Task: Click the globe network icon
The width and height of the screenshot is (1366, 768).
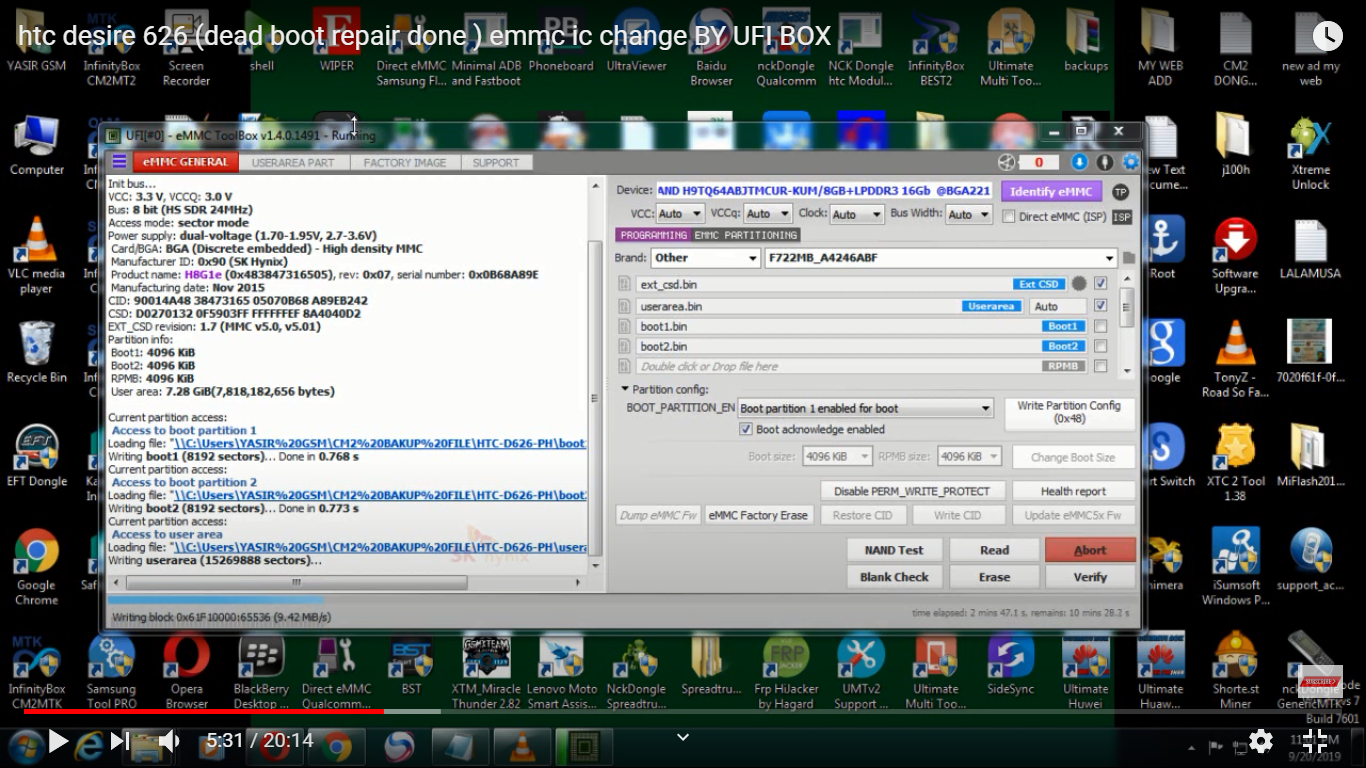Action: click(x=1007, y=162)
